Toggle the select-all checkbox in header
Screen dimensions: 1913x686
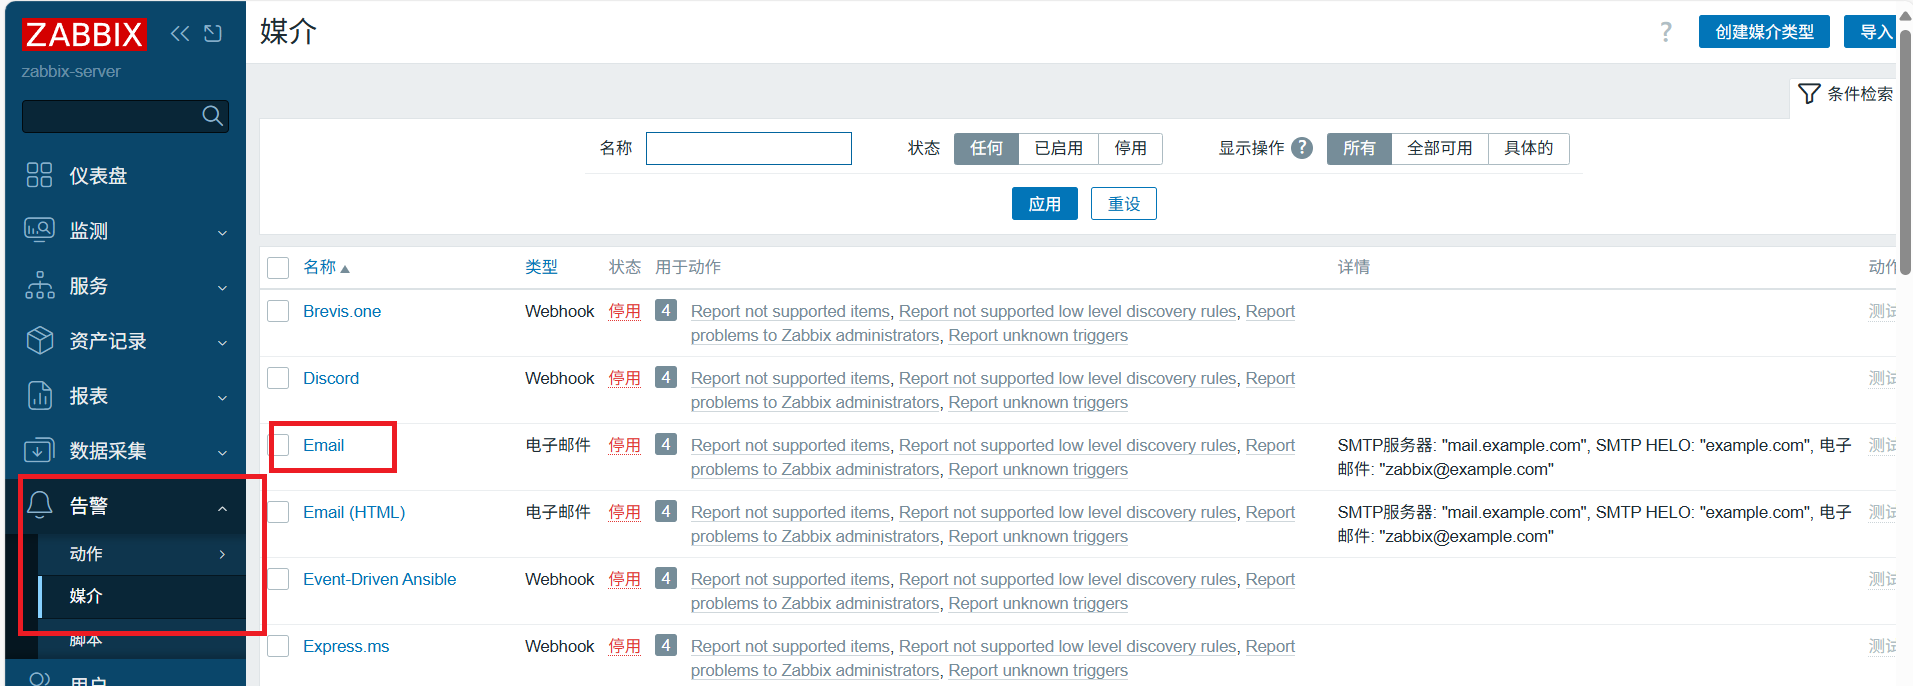coord(278,268)
